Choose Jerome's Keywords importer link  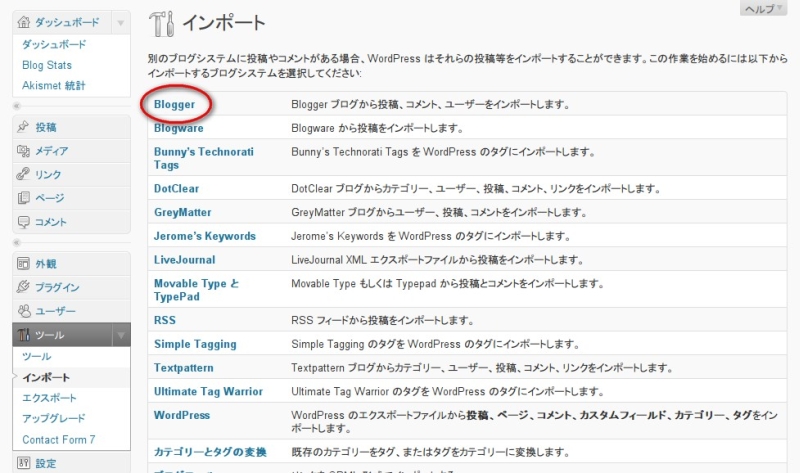click(x=205, y=236)
